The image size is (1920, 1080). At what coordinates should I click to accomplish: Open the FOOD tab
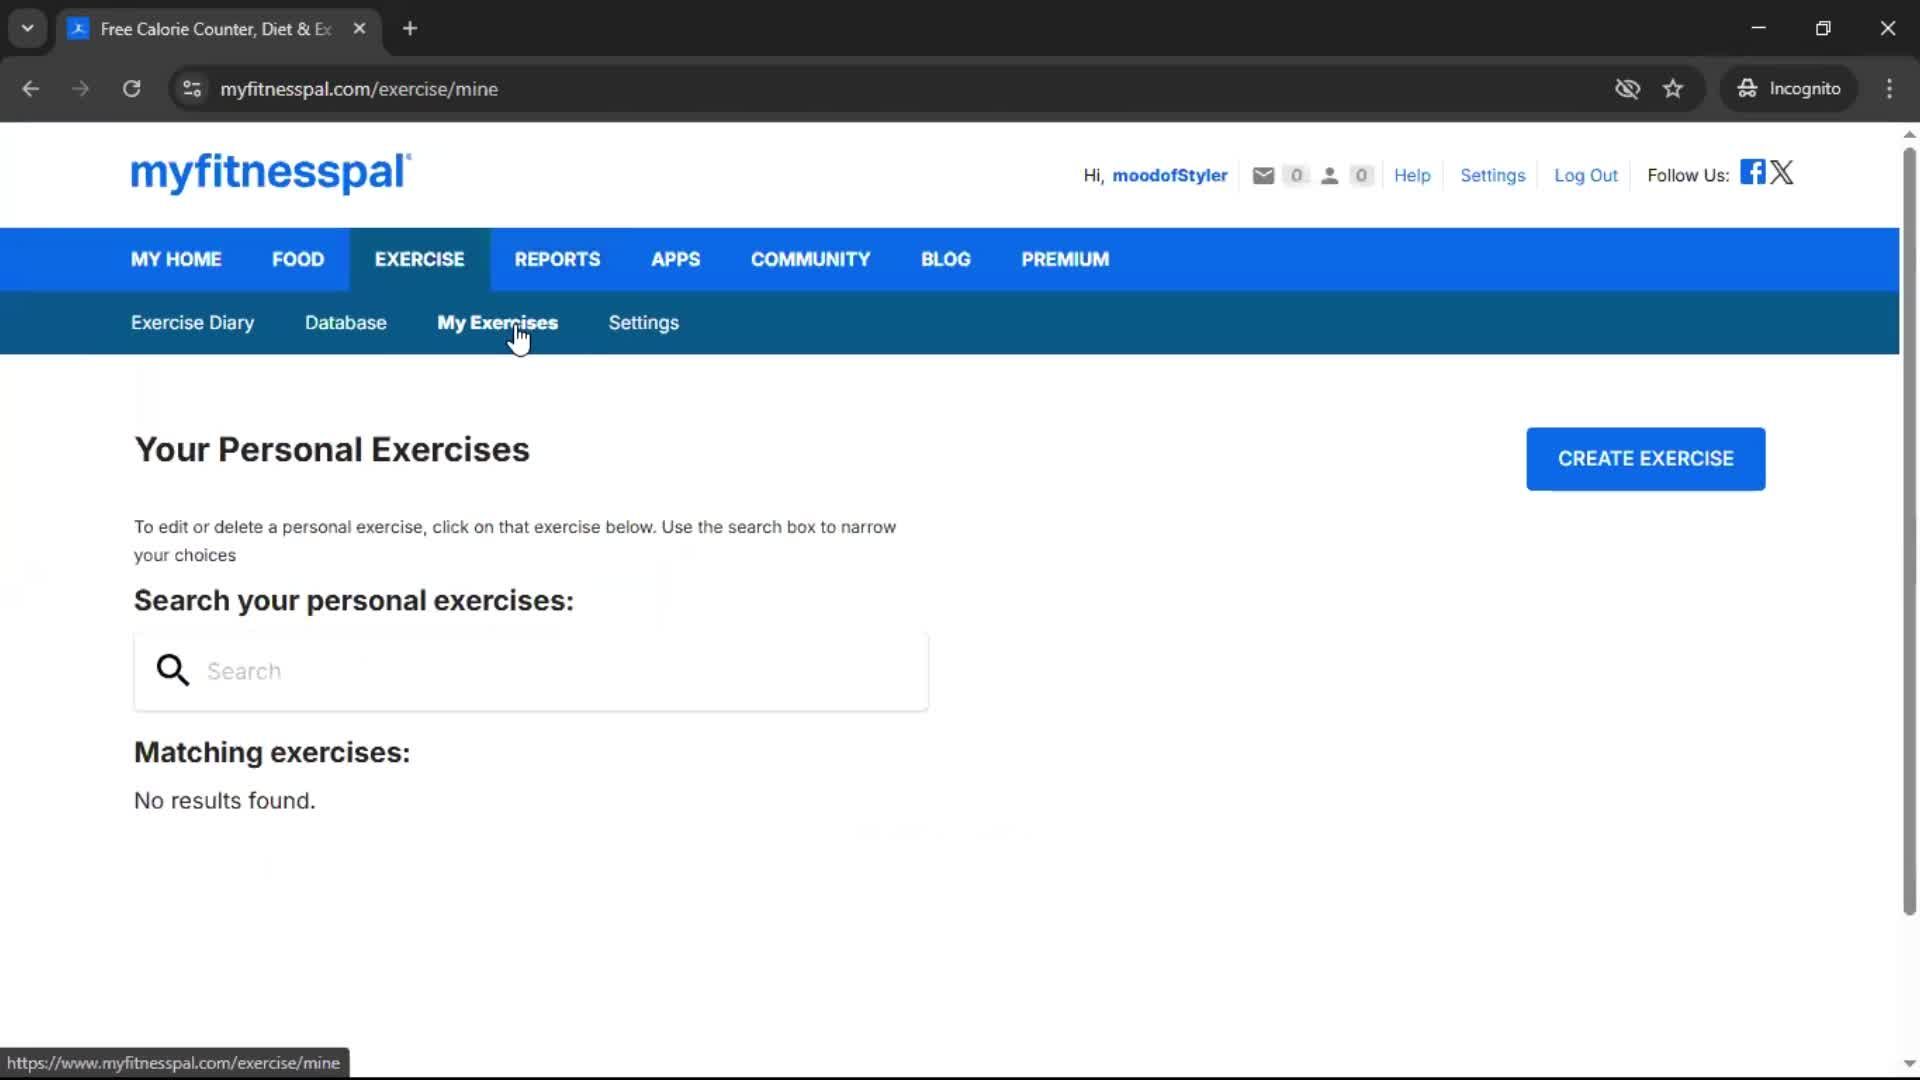pyautogui.click(x=298, y=259)
